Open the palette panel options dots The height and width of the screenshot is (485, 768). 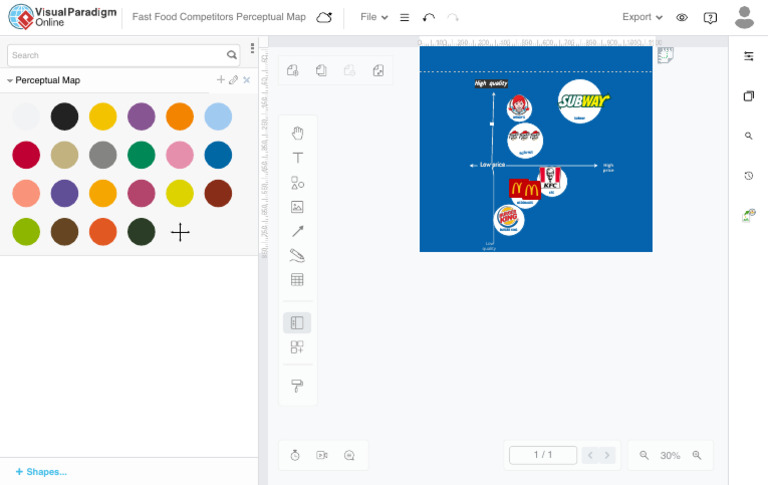point(252,48)
